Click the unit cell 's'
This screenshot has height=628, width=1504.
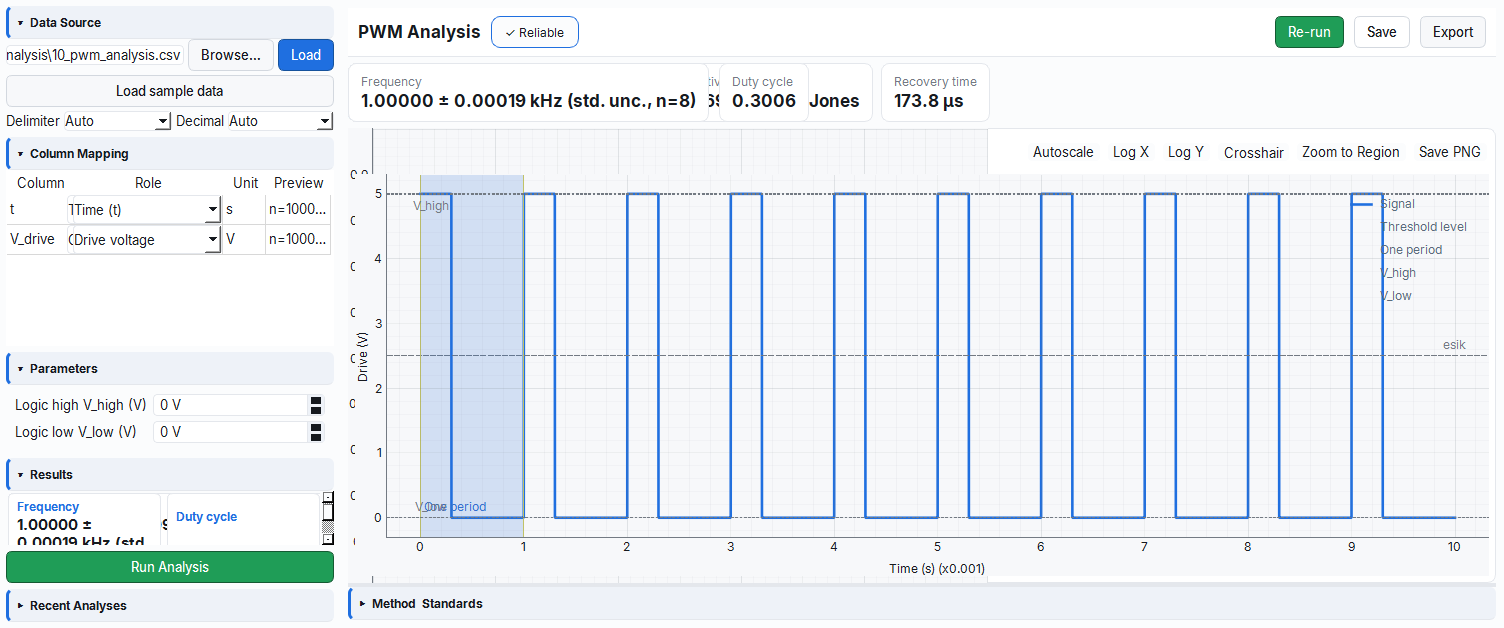coord(244,210)
